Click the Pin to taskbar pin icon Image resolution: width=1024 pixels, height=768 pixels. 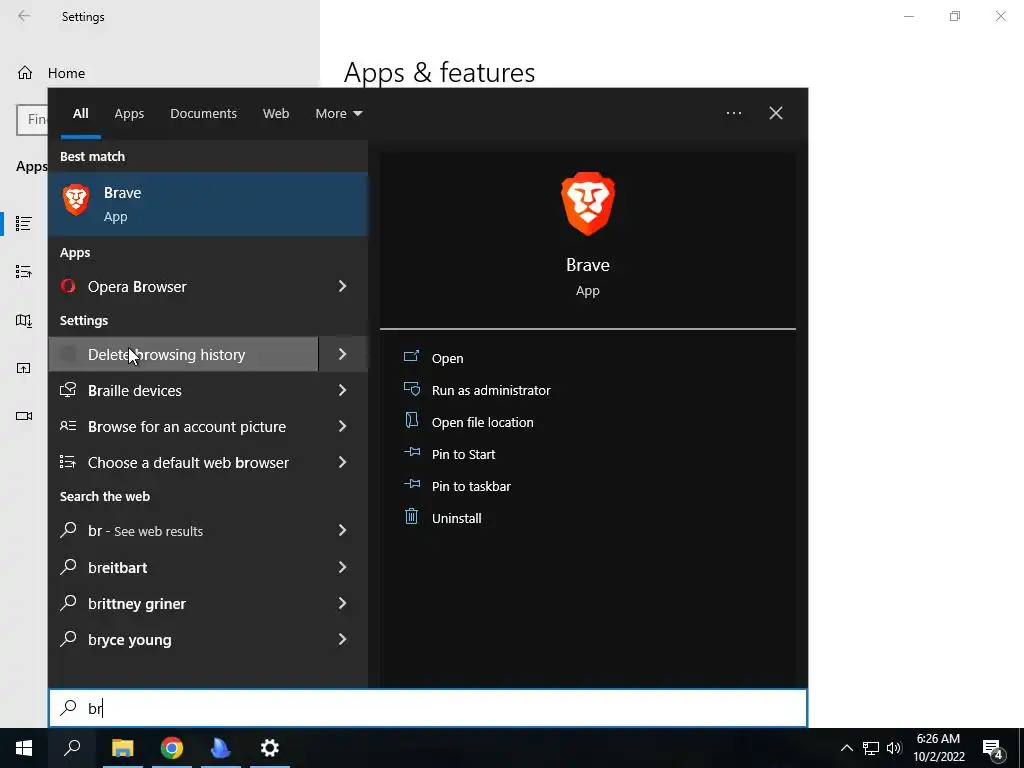click(412, 484)
